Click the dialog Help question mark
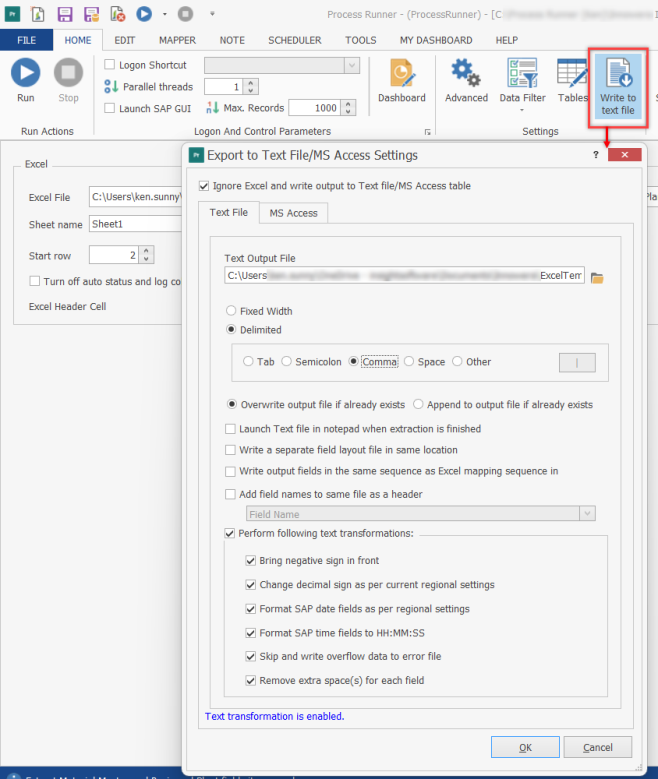This screenshot has height=779, width=658. pos(596,155)
